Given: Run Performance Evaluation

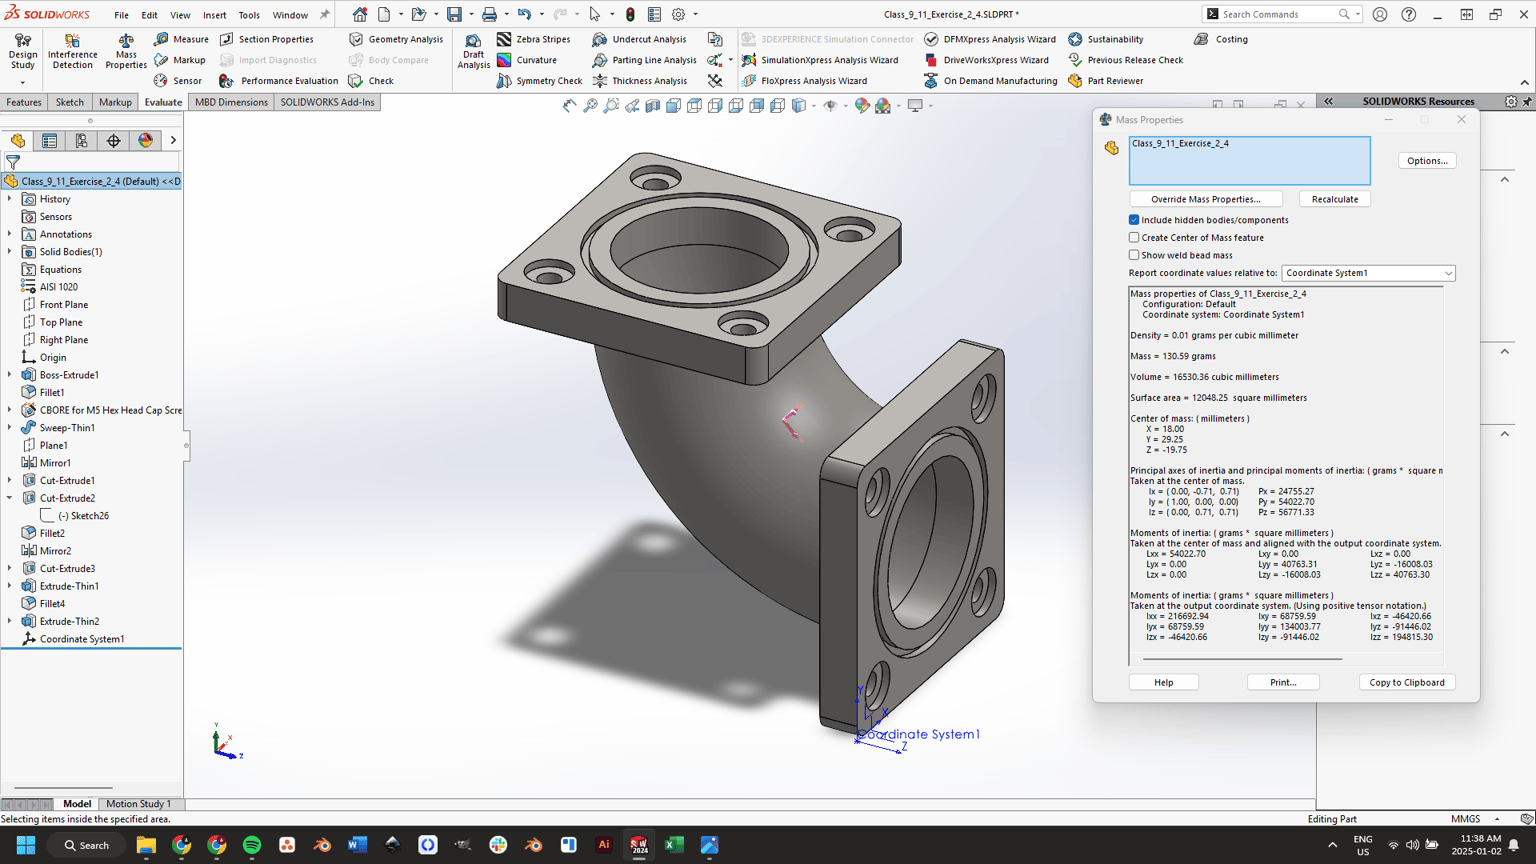Looking at the screenshot, I should coord(279,81).
